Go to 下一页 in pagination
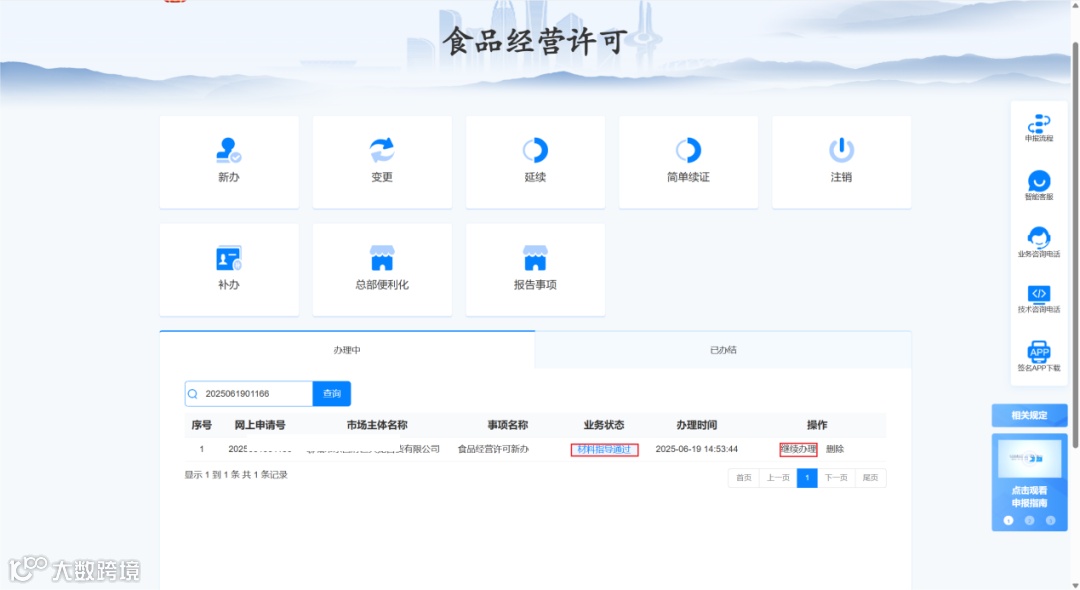 838,478
